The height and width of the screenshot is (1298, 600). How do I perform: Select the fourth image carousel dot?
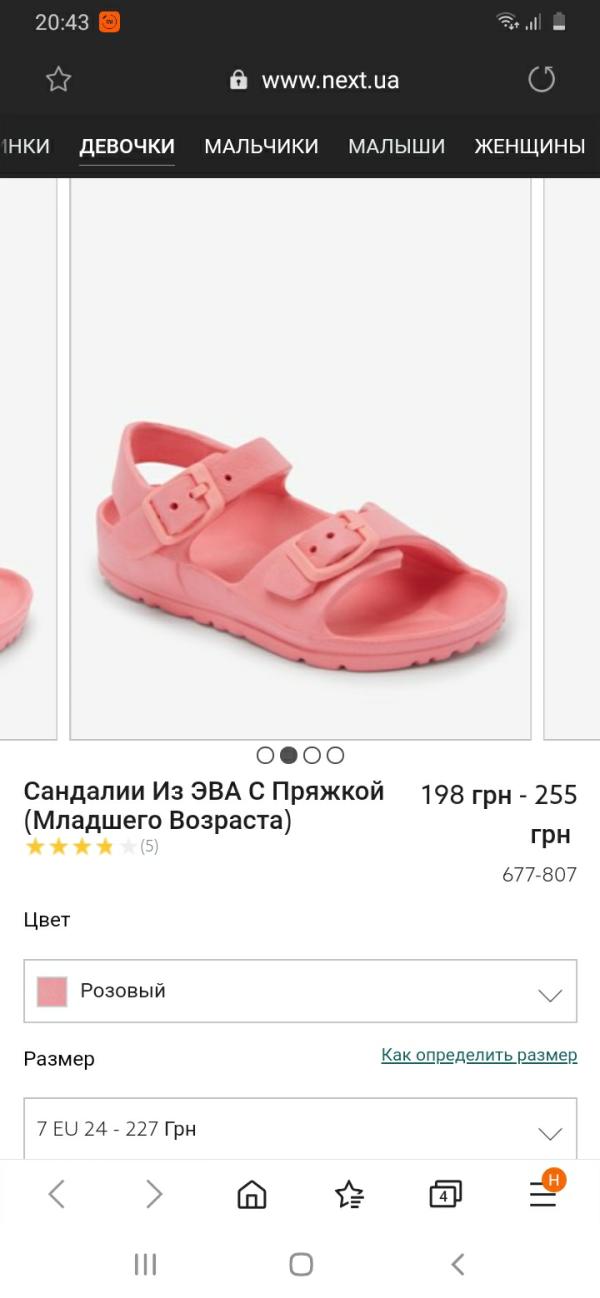(335, 755)
